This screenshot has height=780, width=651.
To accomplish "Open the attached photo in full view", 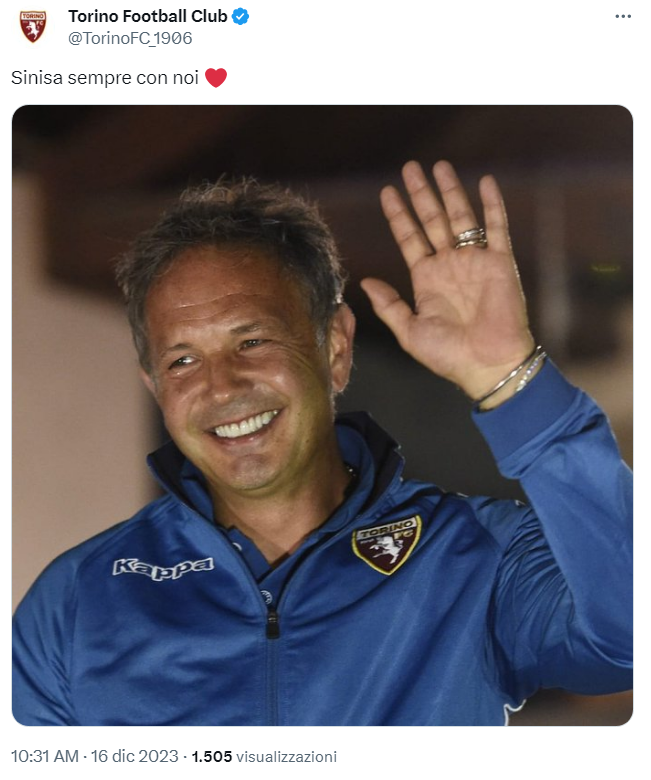I will click(x=322, y=415).
